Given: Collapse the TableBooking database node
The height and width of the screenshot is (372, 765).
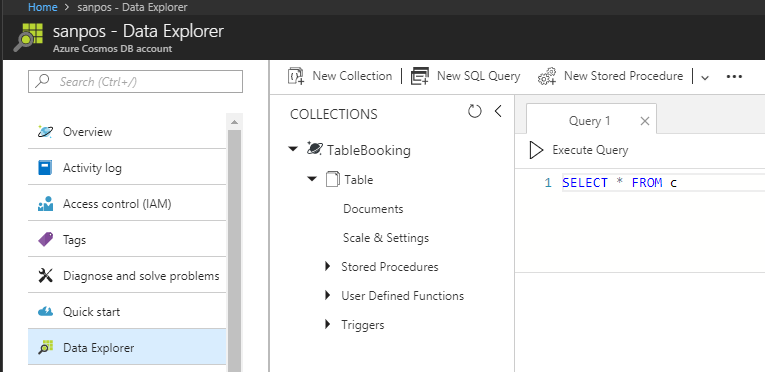Looking at the screenshot, I should point(293,149).
